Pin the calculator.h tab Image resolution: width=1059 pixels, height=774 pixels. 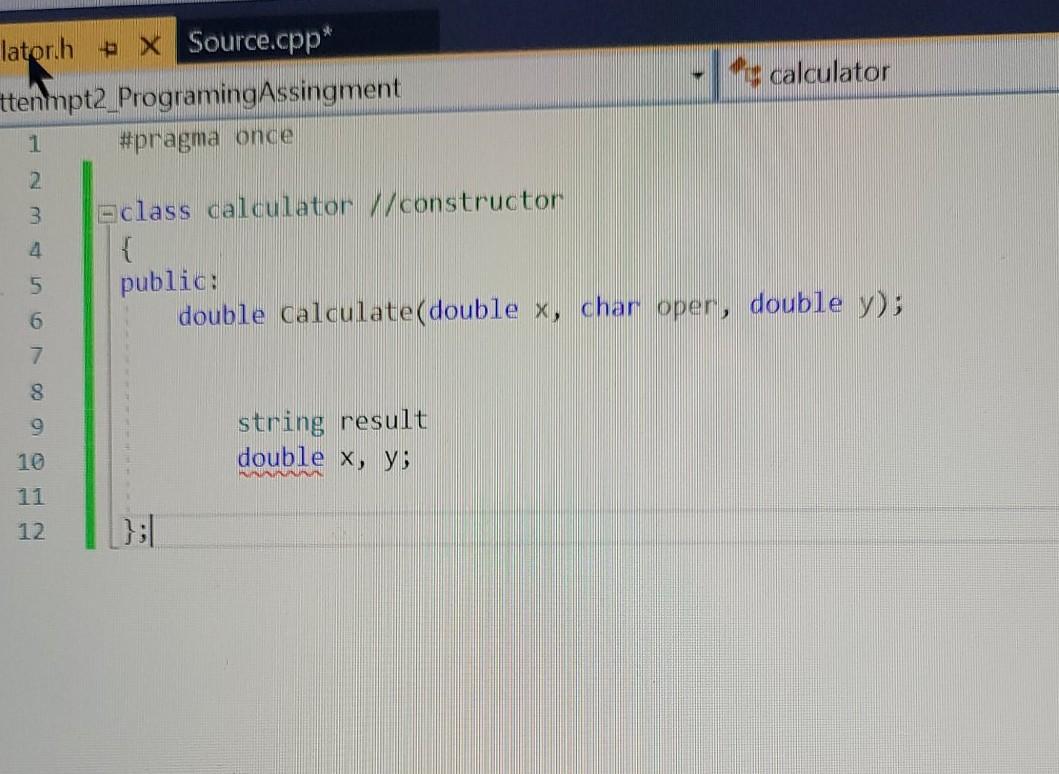(x=109, y=47)
